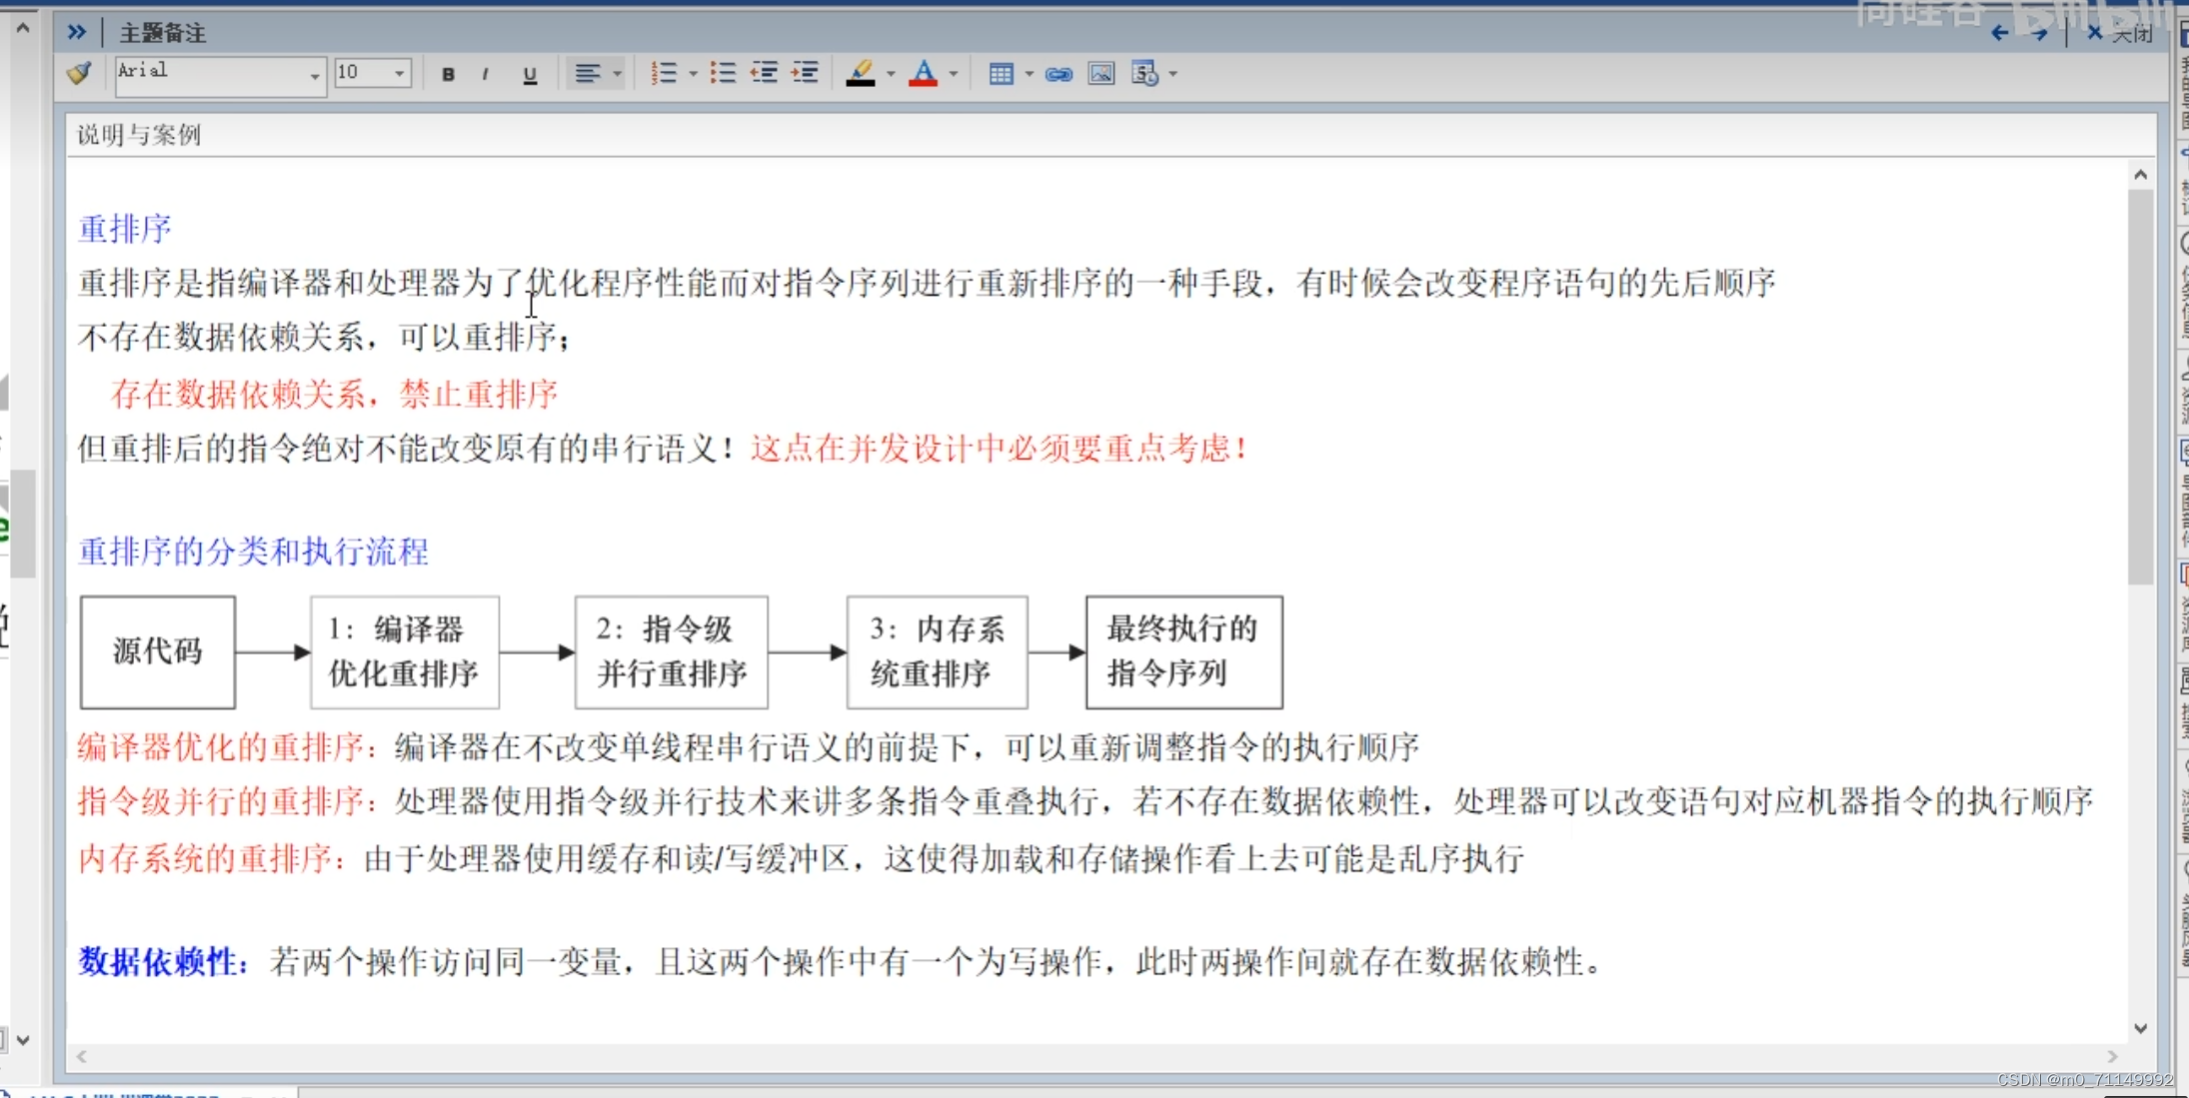
Task: Open the font size 10 dropdown
Action: coord(399,74)
